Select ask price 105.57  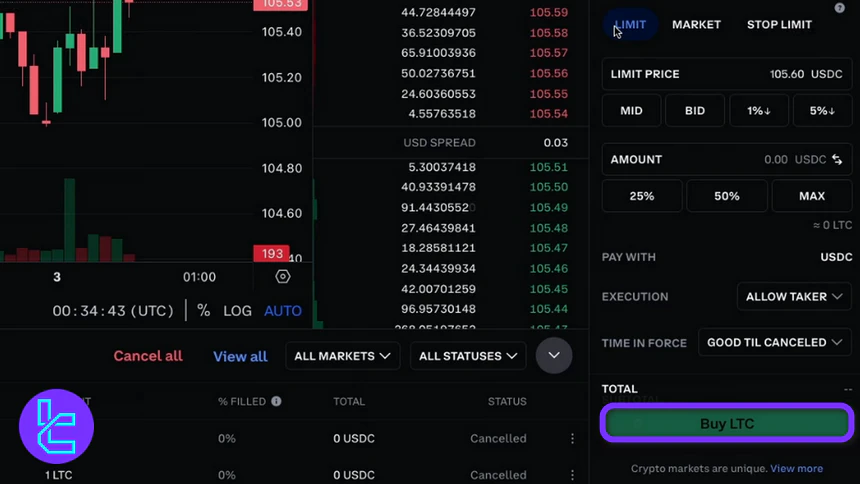pyautogui.click(x=548, y=53)
